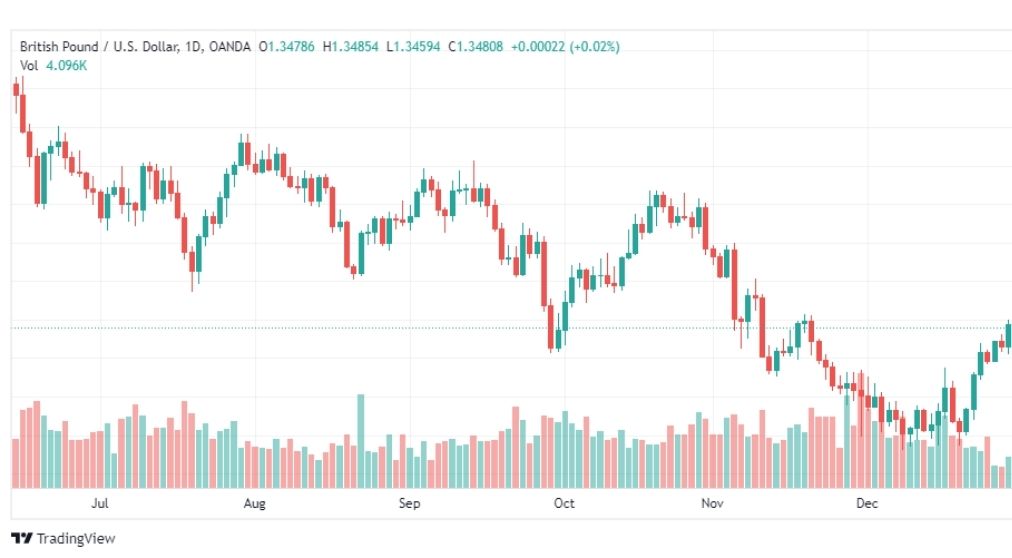Screen dimensions: 1012x558
Task: Click the Oct label on time axis
Action: click(x=564, y=503)
